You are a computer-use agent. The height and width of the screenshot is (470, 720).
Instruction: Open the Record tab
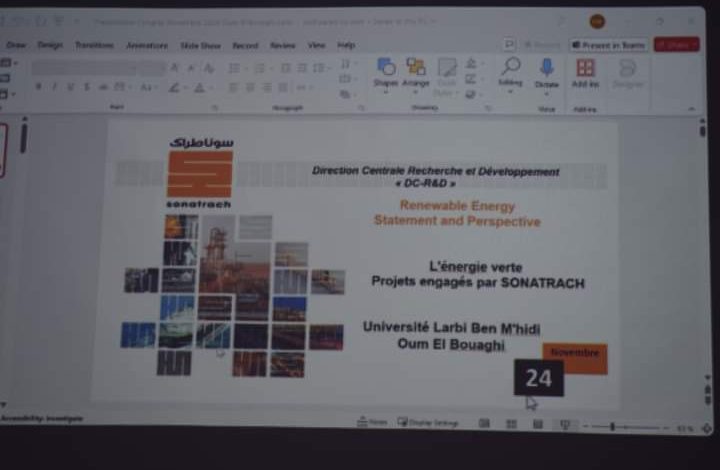tap(245, 45)
